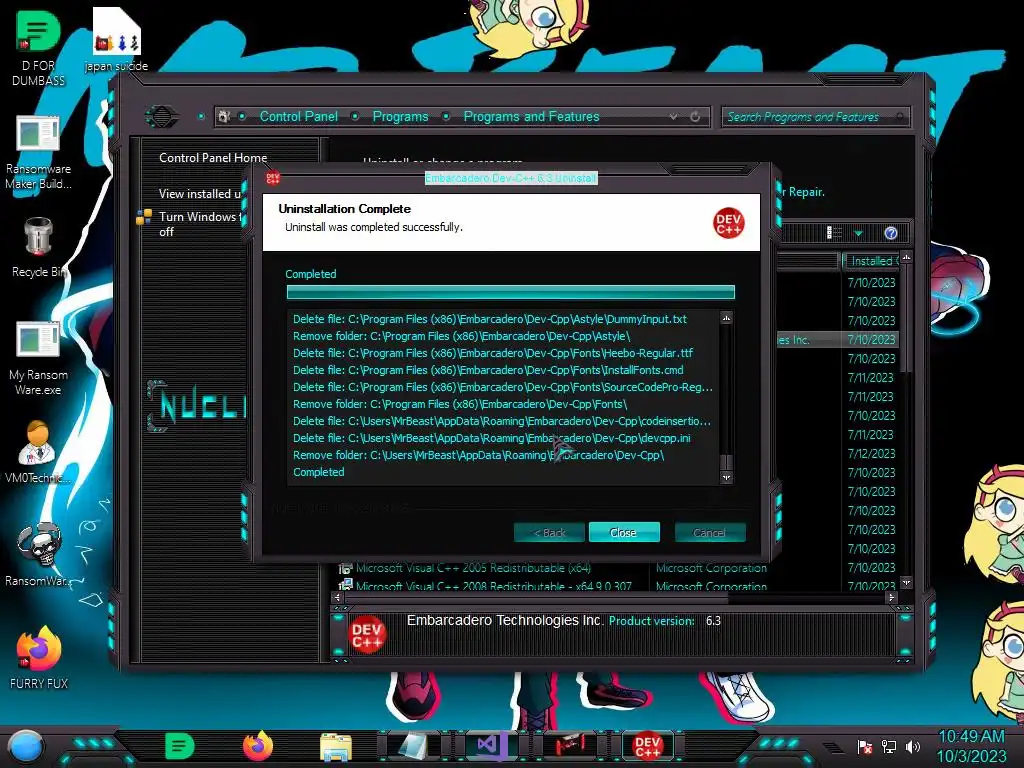Select Programs and Features breadcrumb

532,117
